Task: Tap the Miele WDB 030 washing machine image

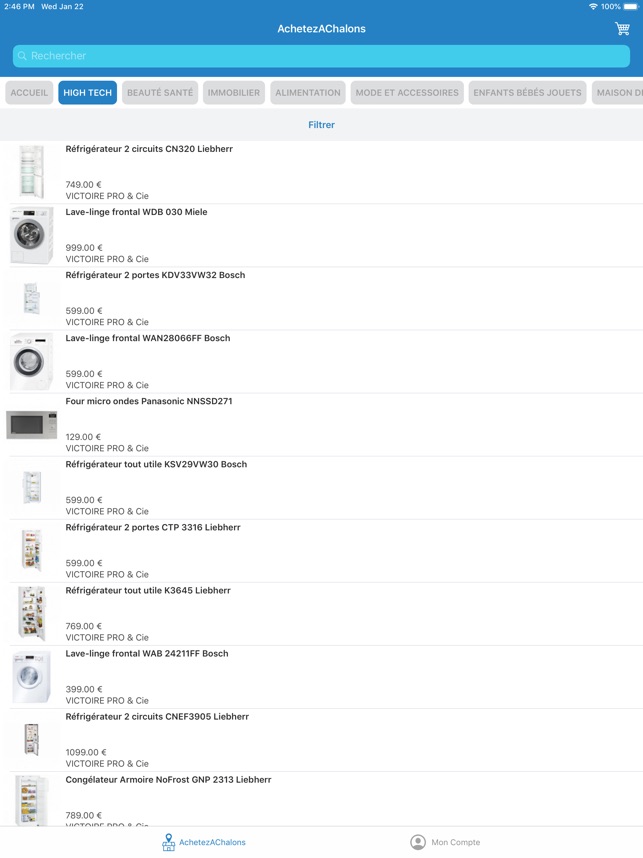Action: 32,235
